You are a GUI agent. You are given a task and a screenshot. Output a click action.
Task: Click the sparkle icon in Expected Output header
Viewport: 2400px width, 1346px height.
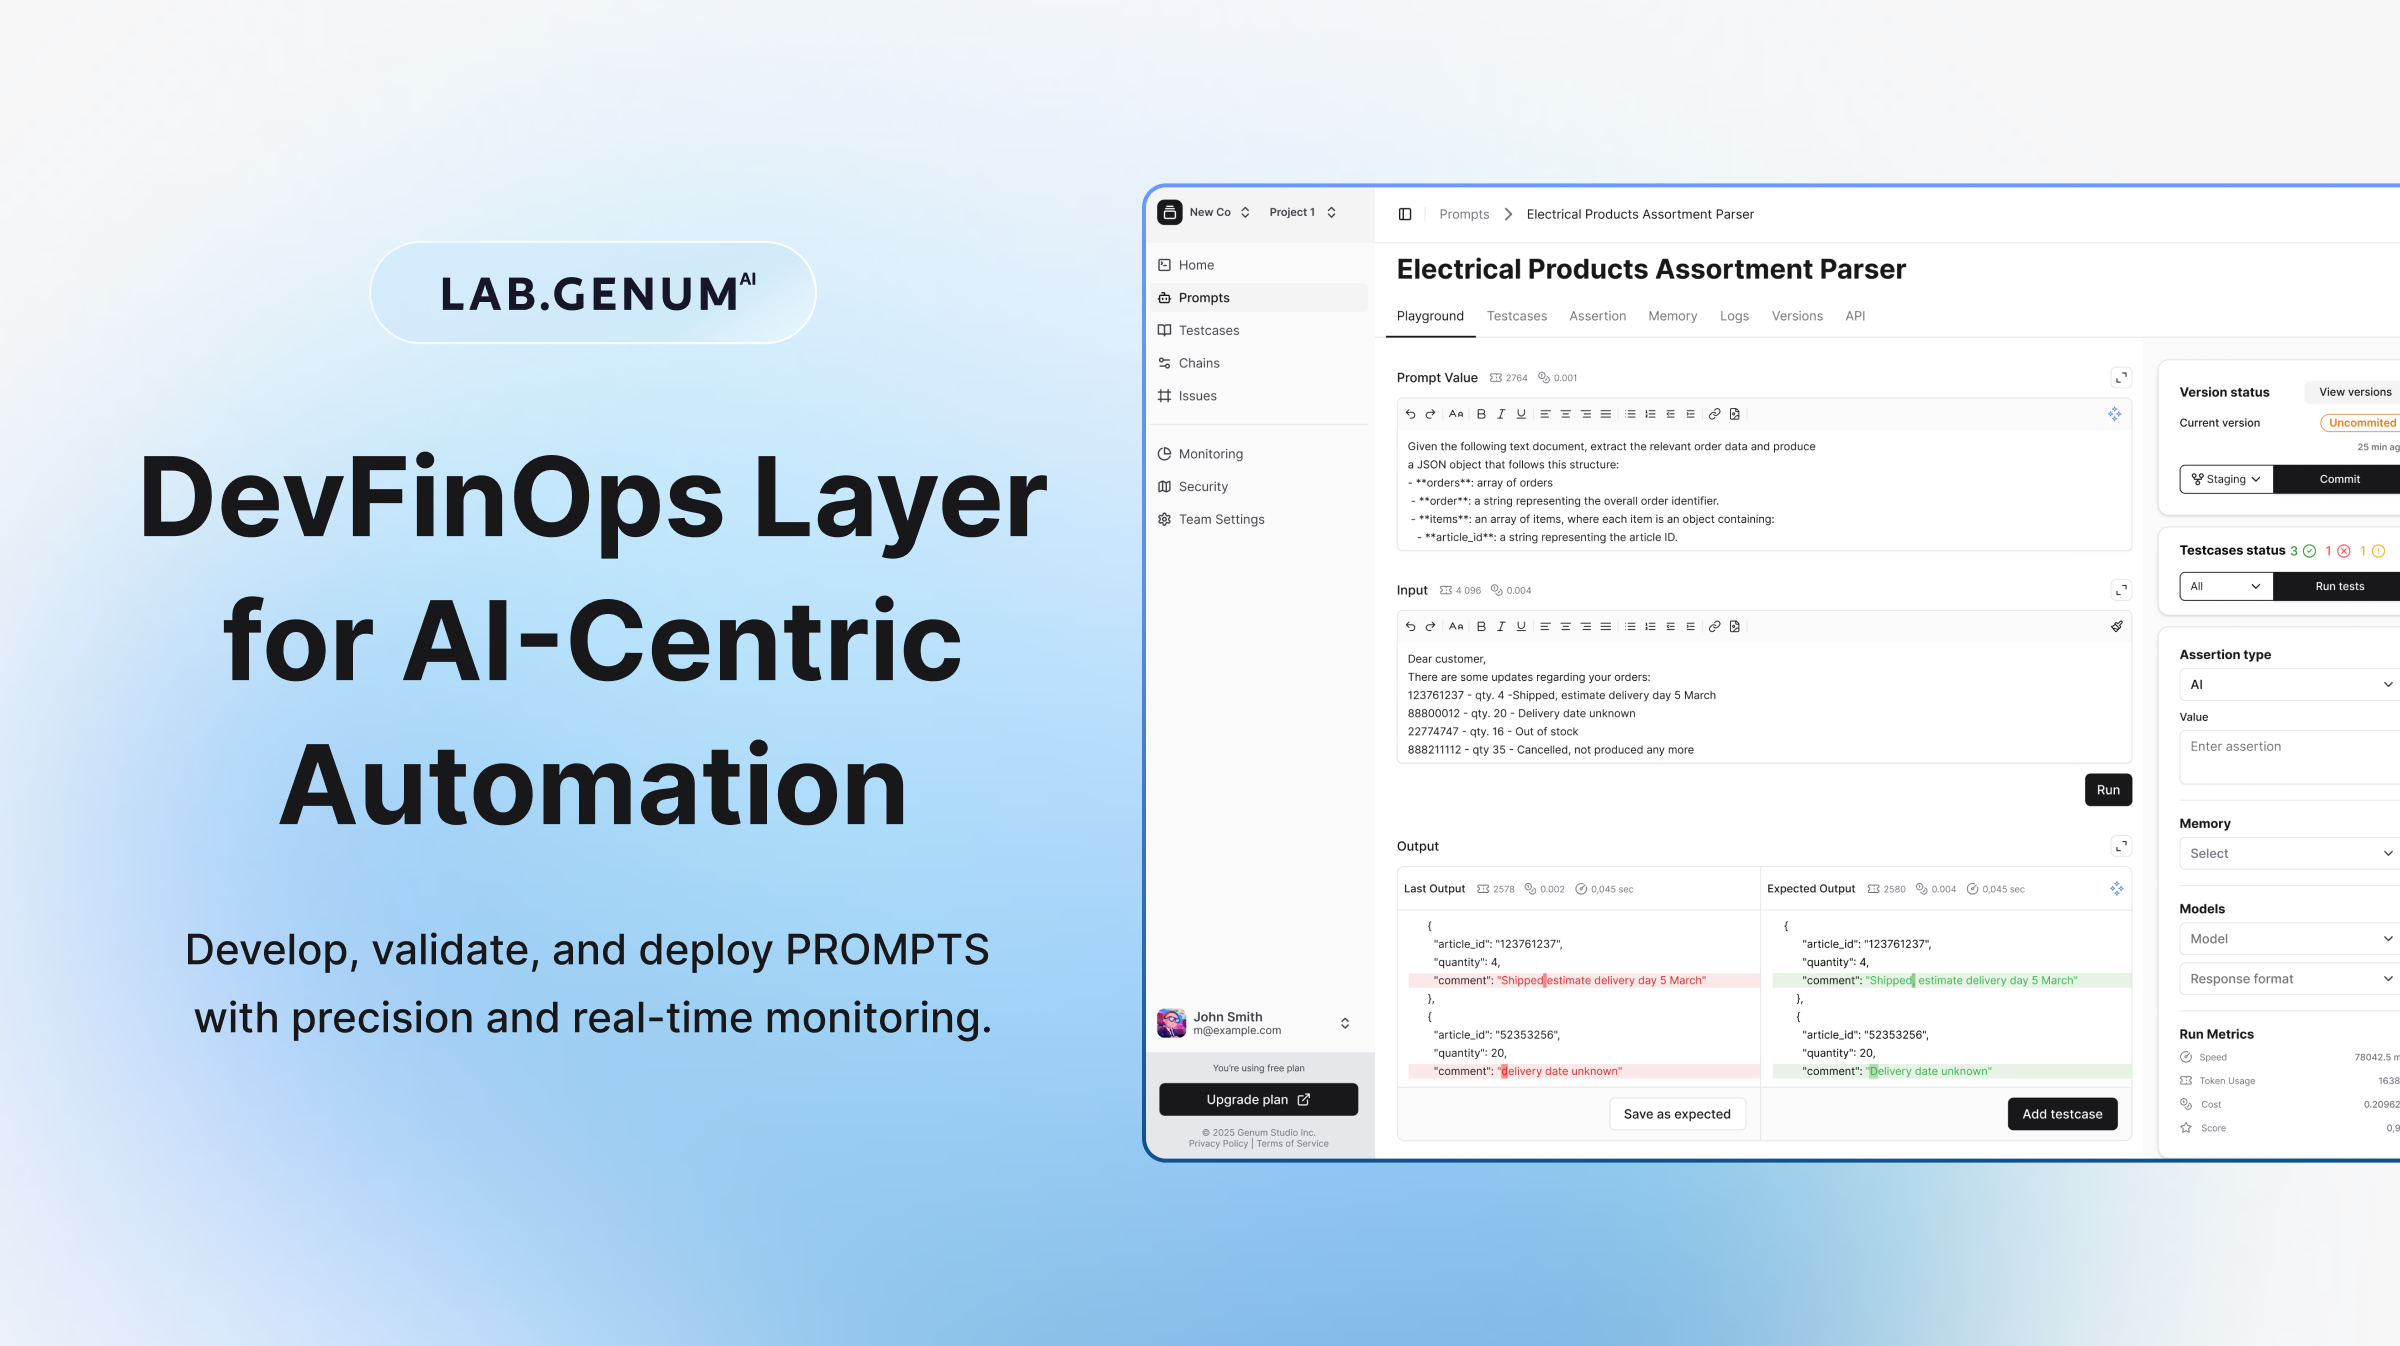click(2116, 889)
